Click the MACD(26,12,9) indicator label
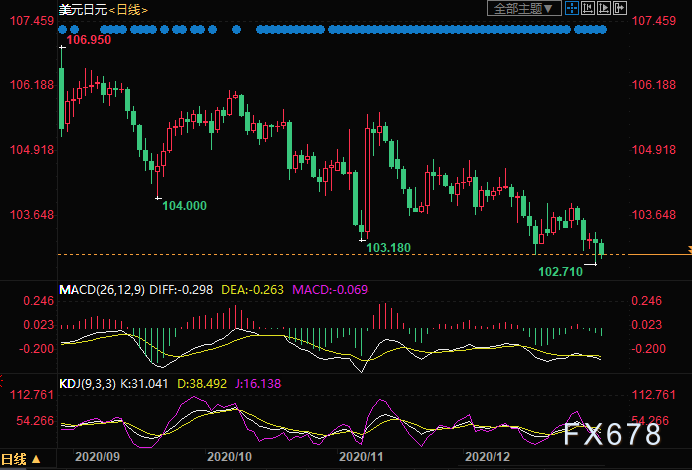The height and width of the screenshot is (470, 692). (x=102, y=290)
